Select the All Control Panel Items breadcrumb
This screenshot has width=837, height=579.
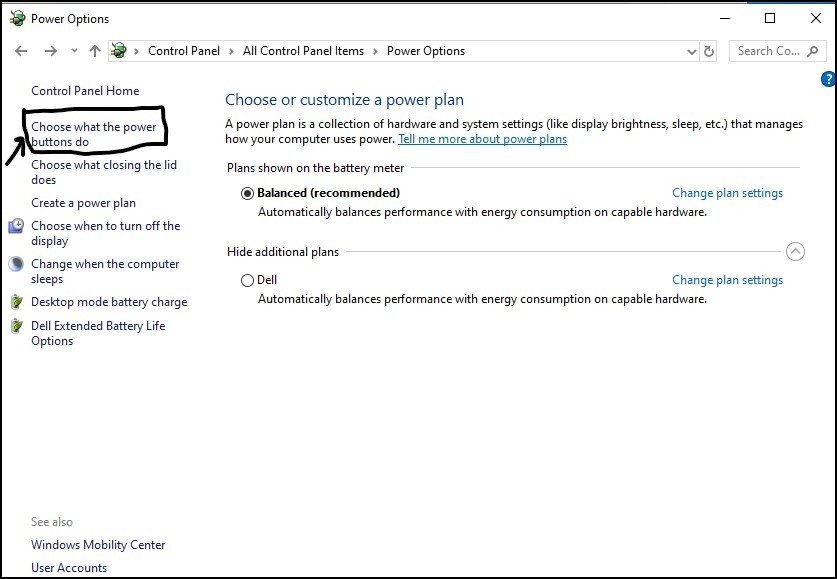pos(303,51)
